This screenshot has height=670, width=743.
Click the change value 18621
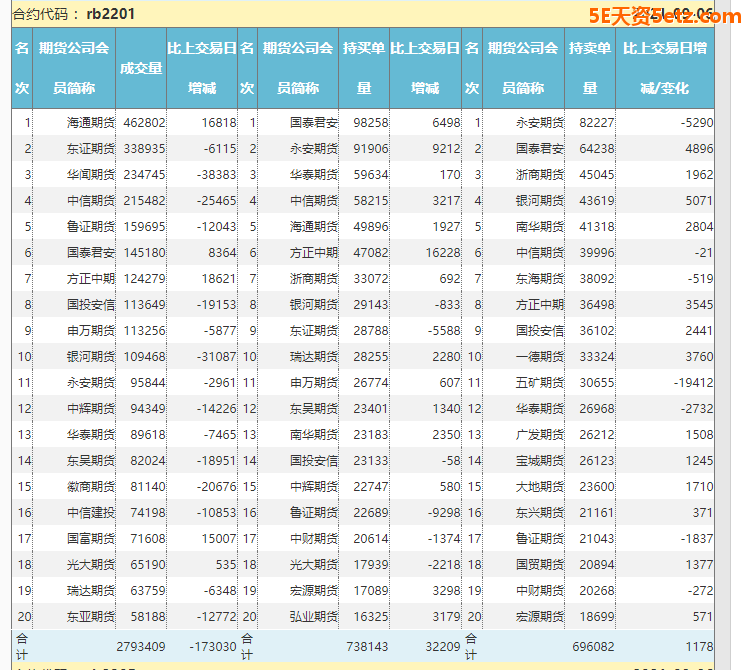point(218,279)
